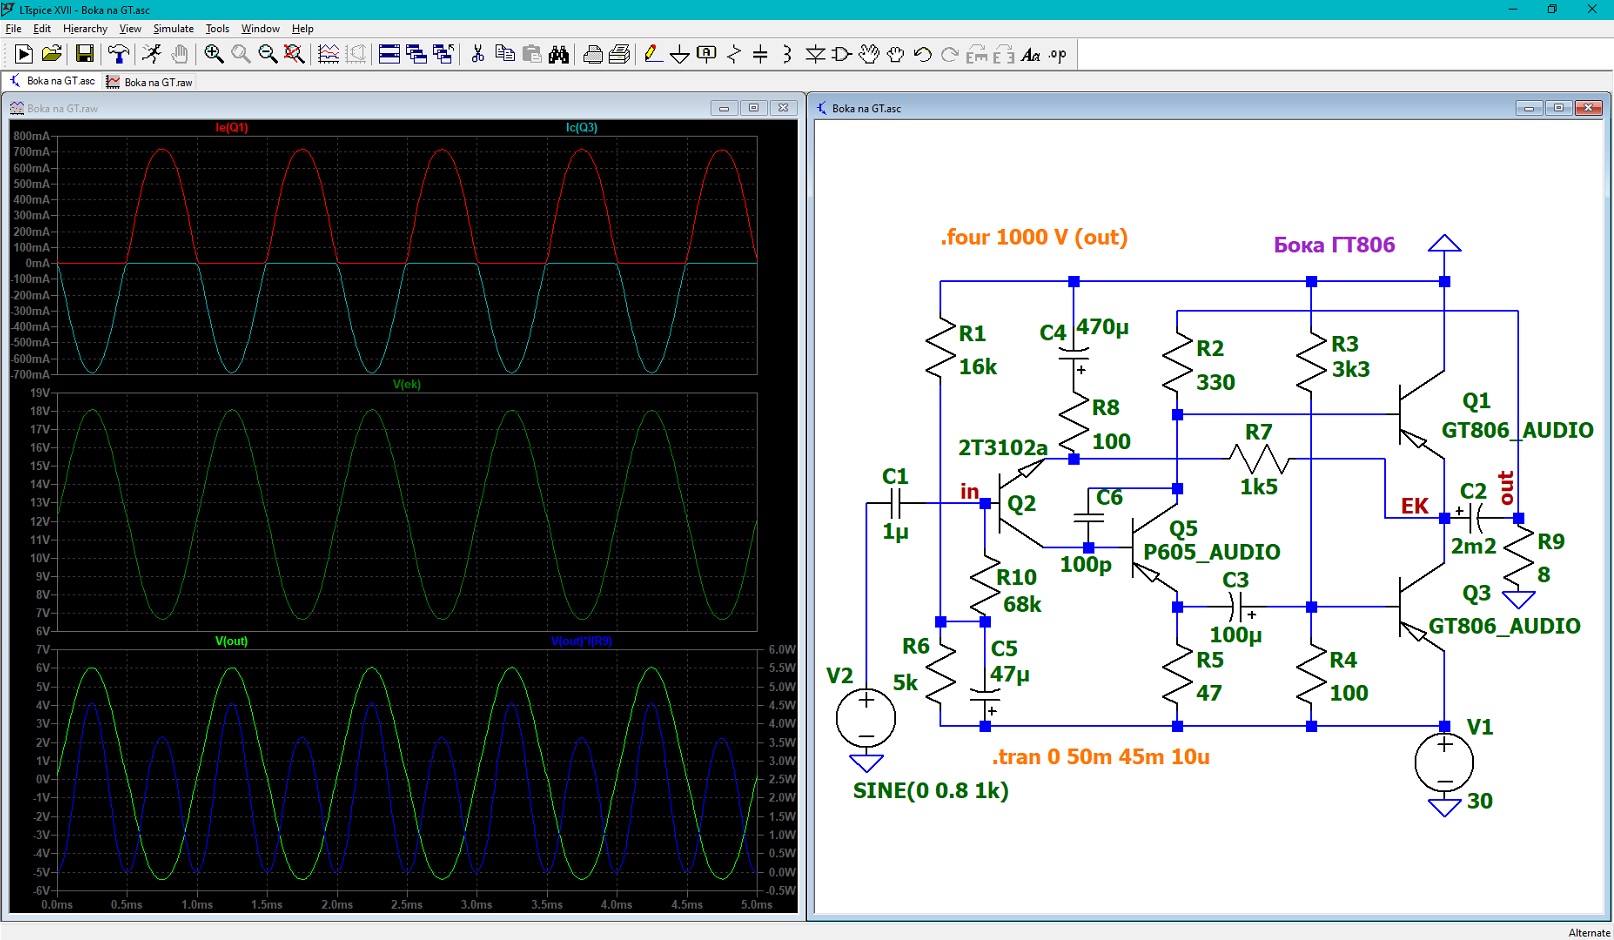Click the Ie(Q1) trace label

coord(231,127)
